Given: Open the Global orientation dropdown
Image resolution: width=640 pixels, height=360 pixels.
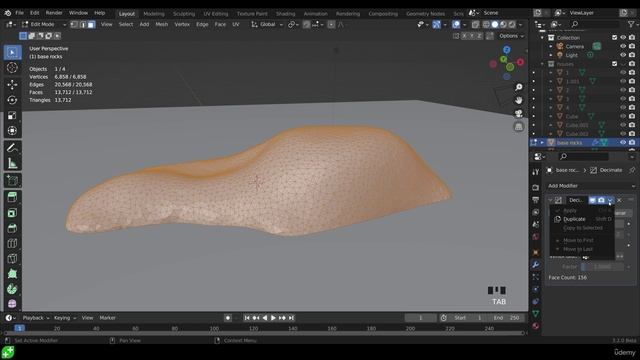Looking at the screenshot, I should 267,24.
